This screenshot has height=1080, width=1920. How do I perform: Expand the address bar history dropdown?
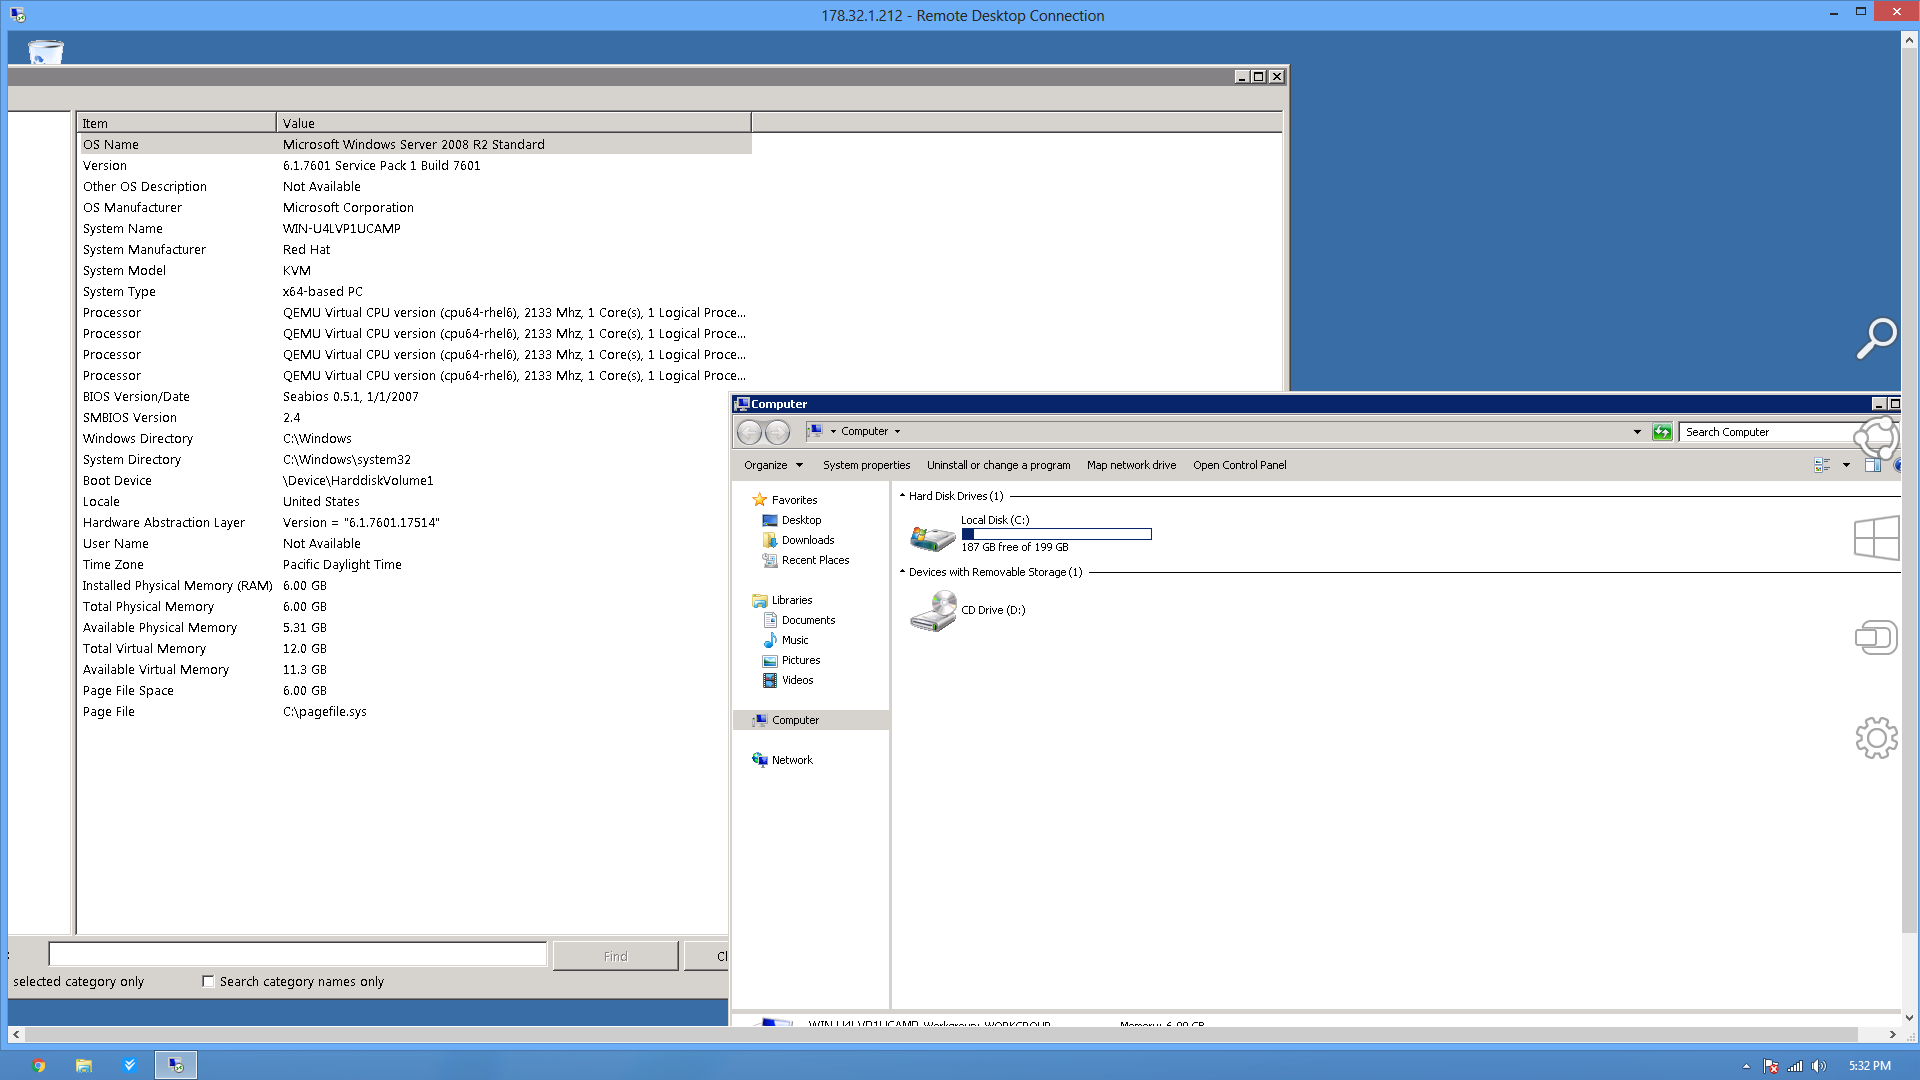click(x=1637, y=432)
